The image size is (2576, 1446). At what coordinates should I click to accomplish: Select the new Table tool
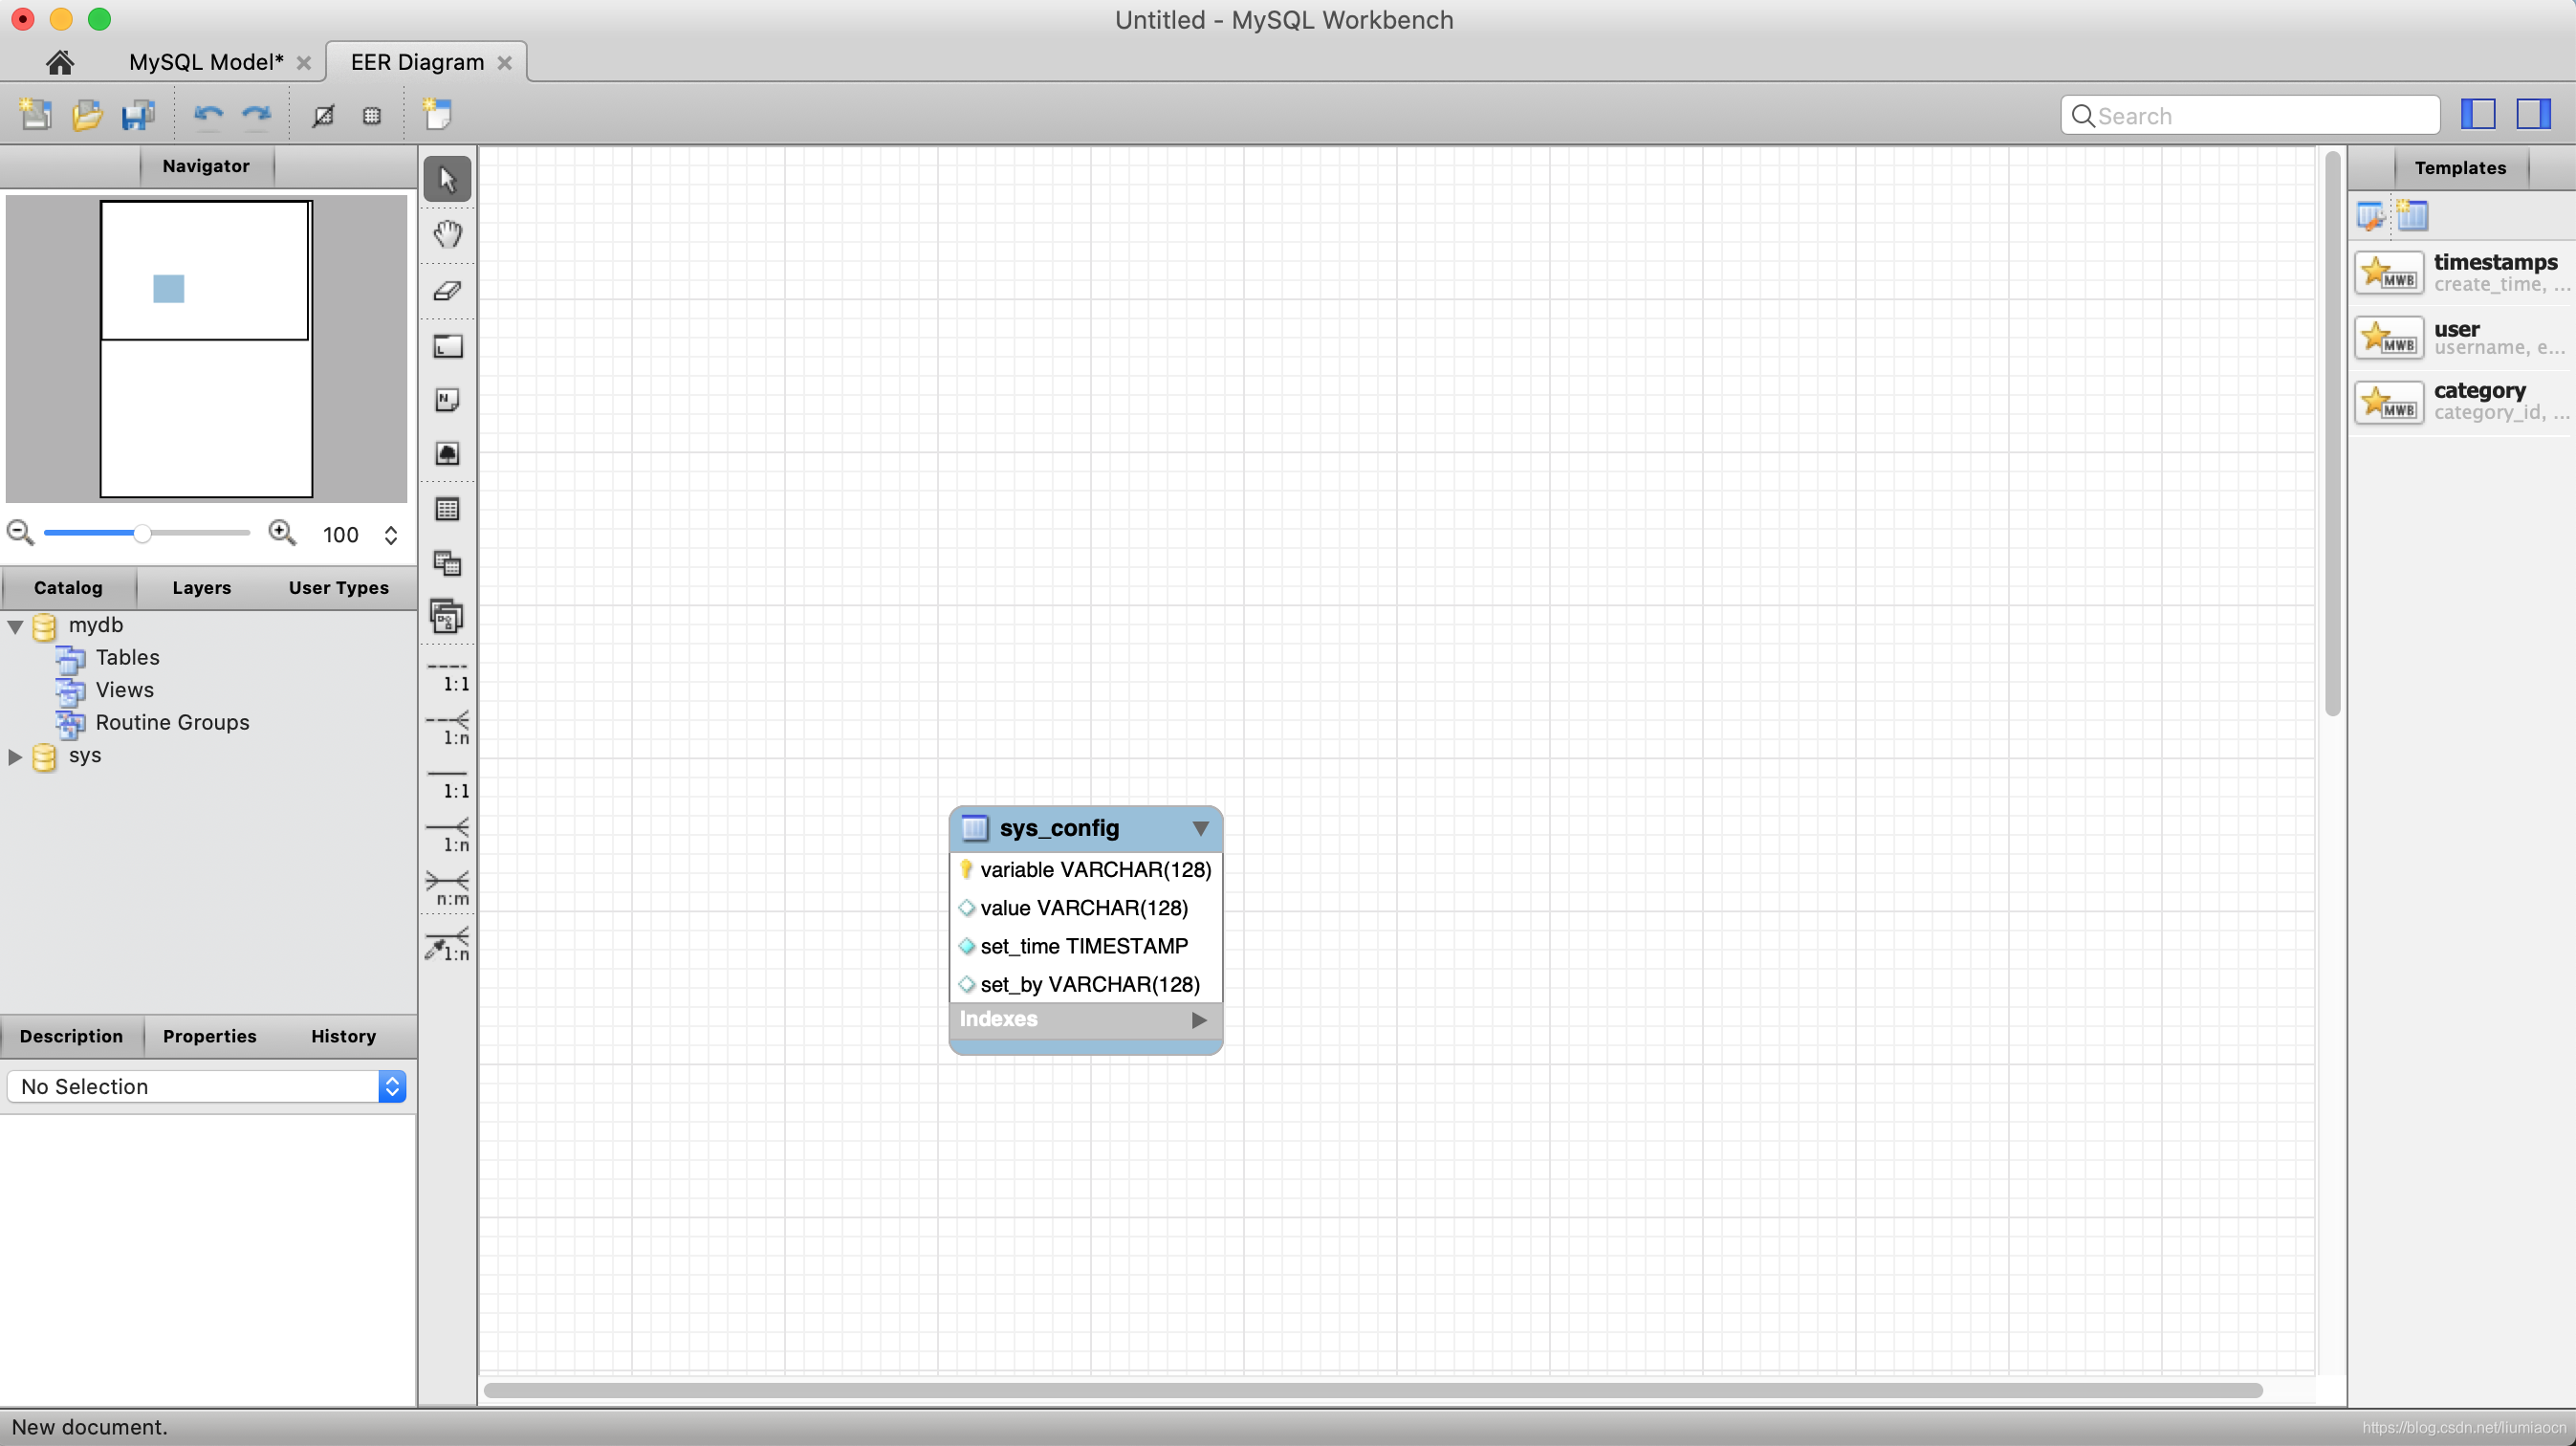coord(447,509)
